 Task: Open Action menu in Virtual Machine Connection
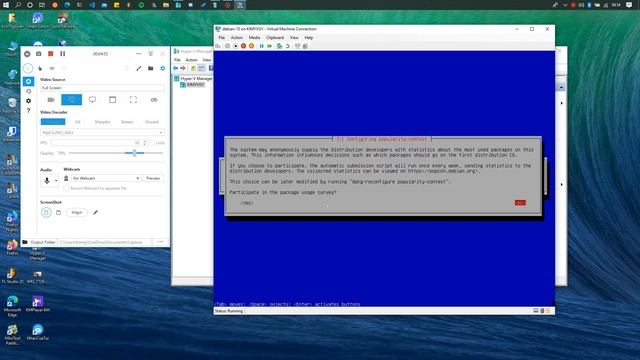237,38
